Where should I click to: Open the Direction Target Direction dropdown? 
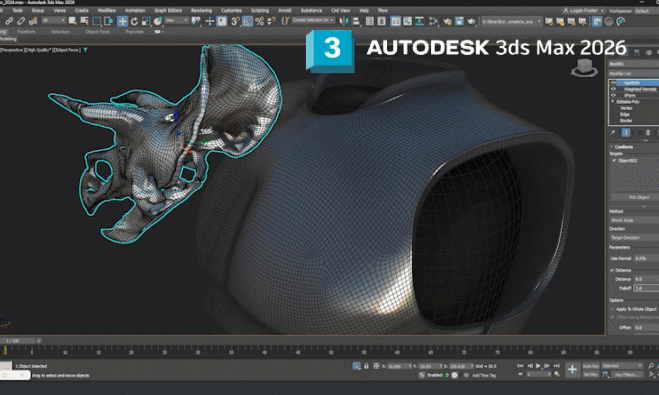[634, 237]
